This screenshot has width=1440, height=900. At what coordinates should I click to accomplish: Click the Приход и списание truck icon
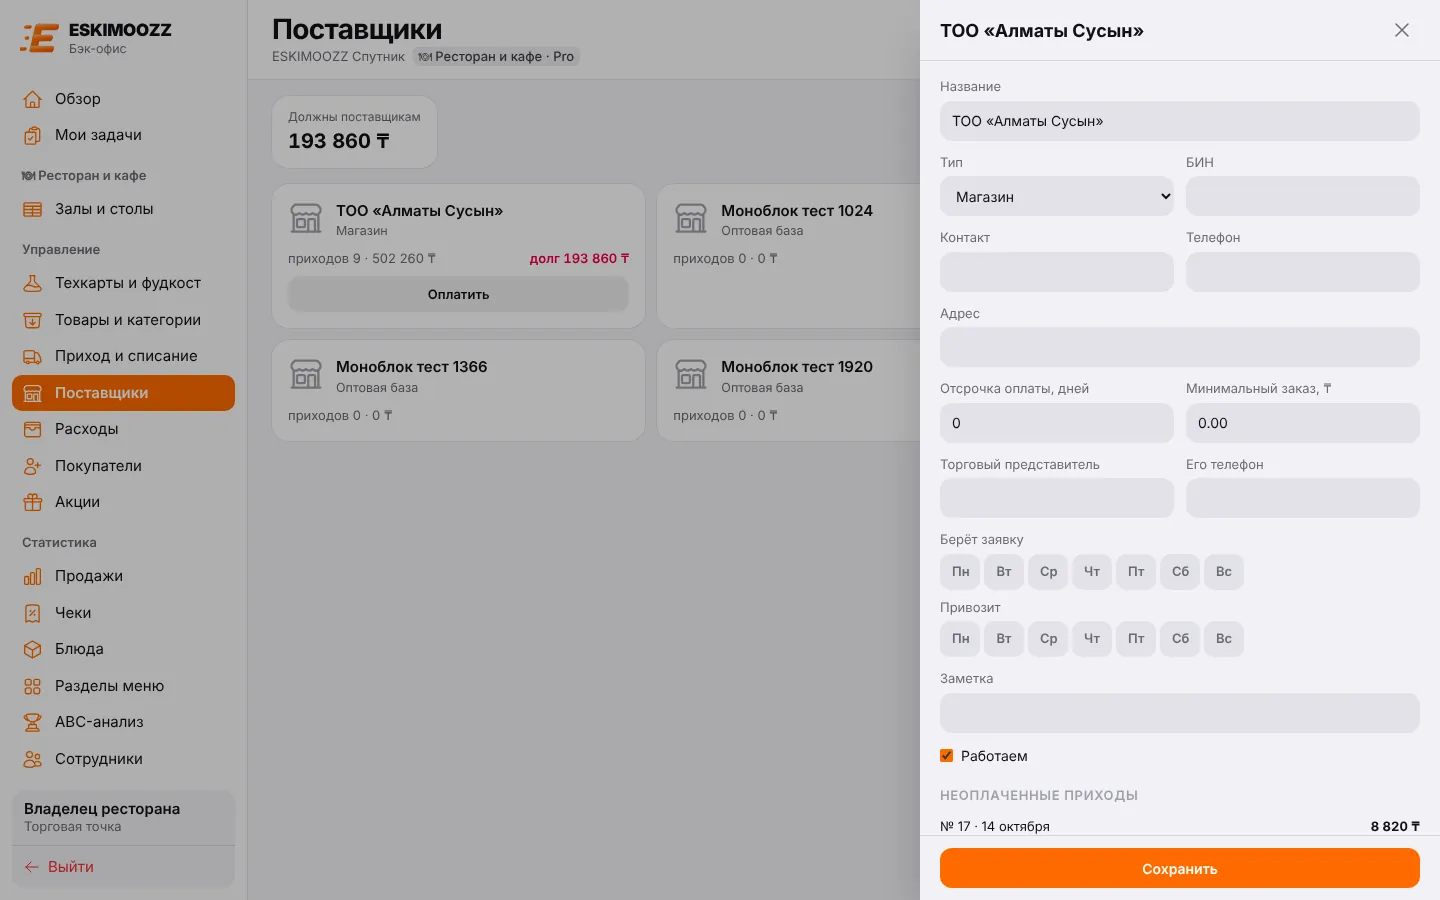point(33,356)
